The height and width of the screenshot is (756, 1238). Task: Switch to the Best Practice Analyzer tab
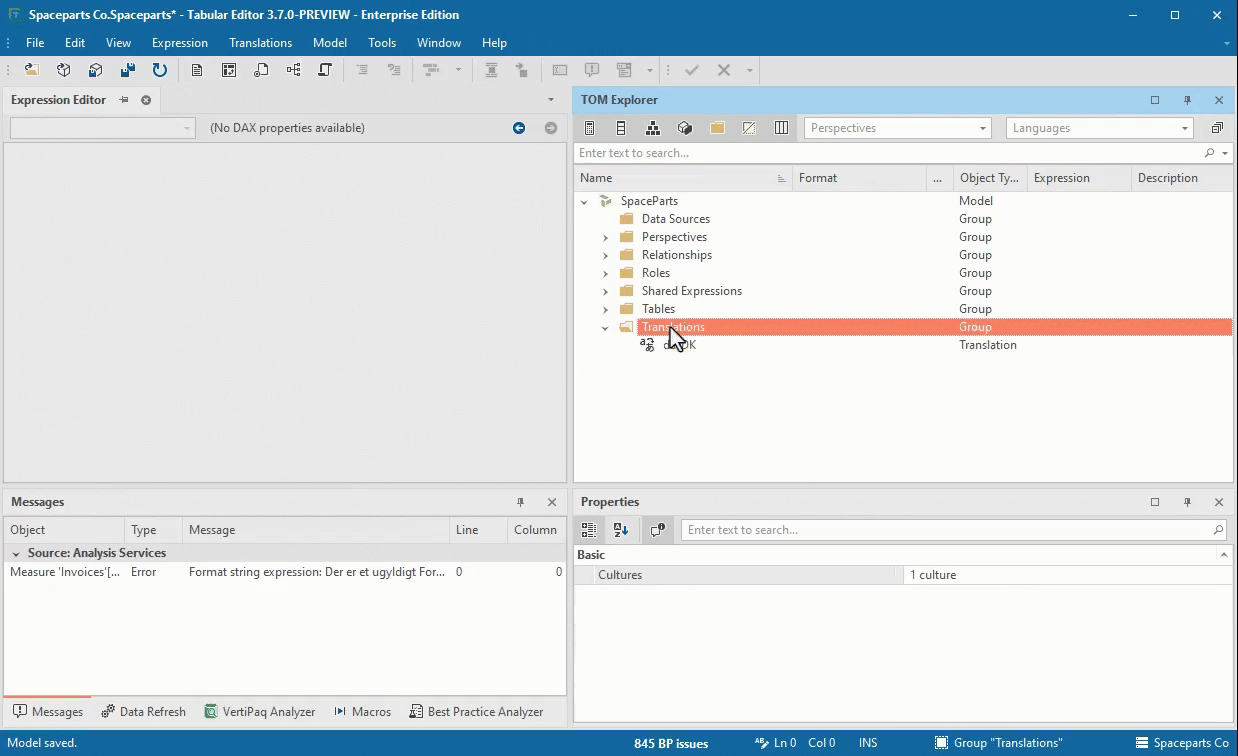click(x=476, y=712)
